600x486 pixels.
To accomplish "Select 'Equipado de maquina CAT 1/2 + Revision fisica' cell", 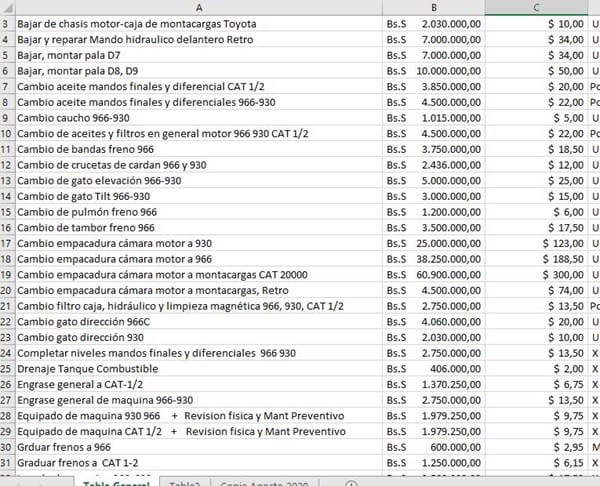I will click(199, 432).
